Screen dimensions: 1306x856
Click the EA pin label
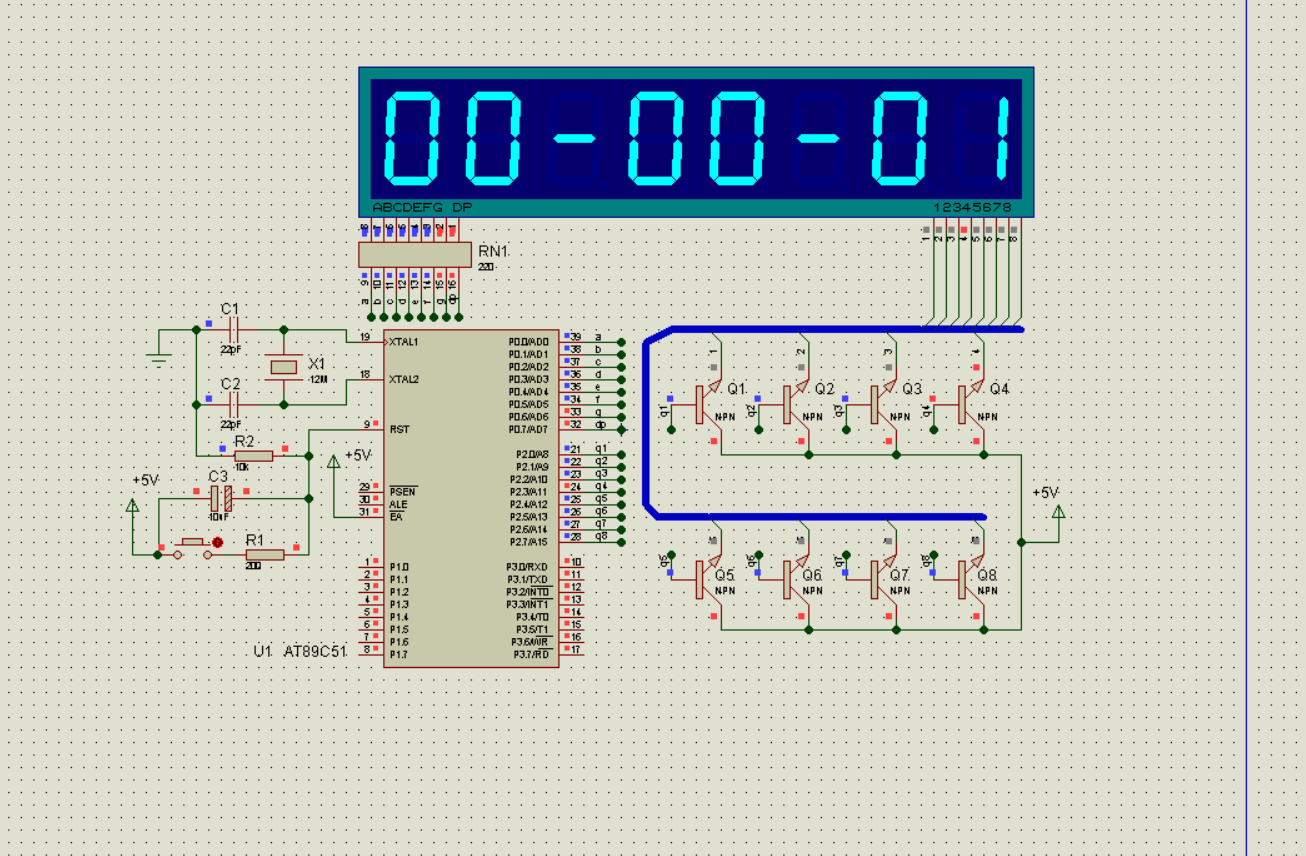pyautogui.click(x=395, y=516)
